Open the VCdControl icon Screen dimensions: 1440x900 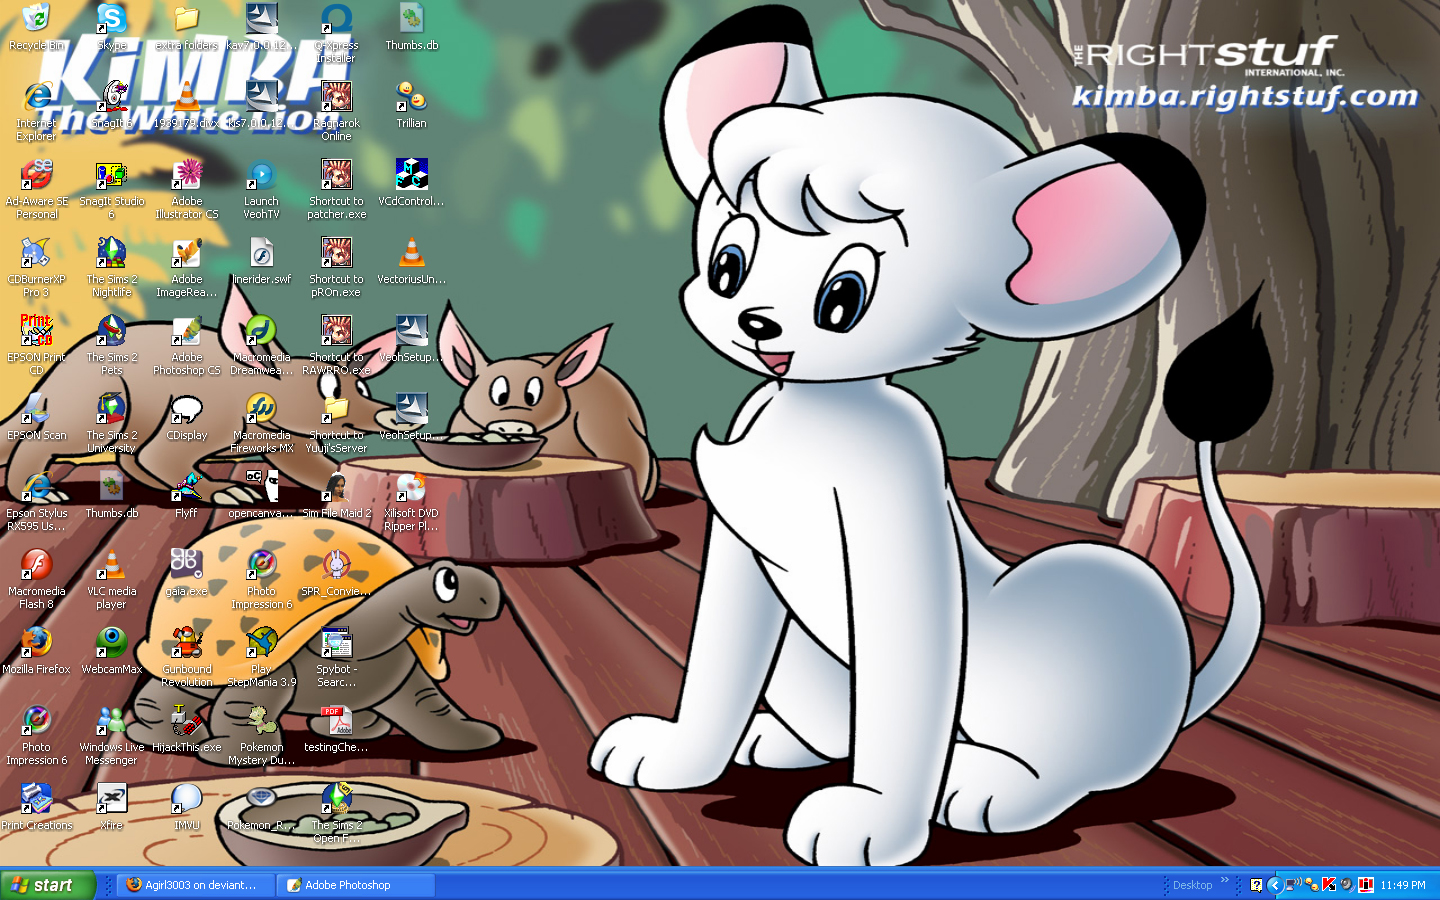[411, 183]
